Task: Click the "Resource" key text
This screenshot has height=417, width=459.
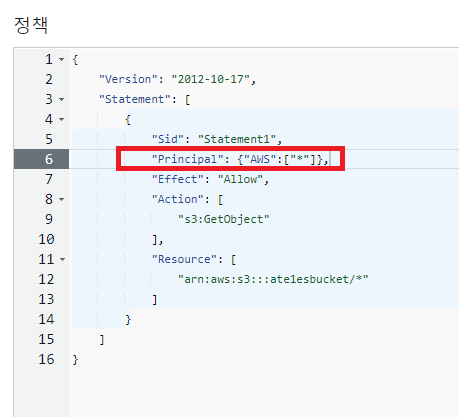Action: coord(184,259)
